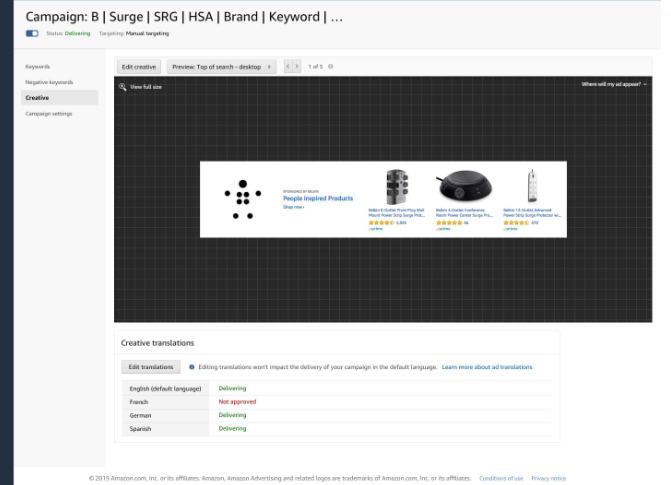671x485 pixels.
Task: Click the brand logo in ad preview
Action: click(x=243, y=199)
